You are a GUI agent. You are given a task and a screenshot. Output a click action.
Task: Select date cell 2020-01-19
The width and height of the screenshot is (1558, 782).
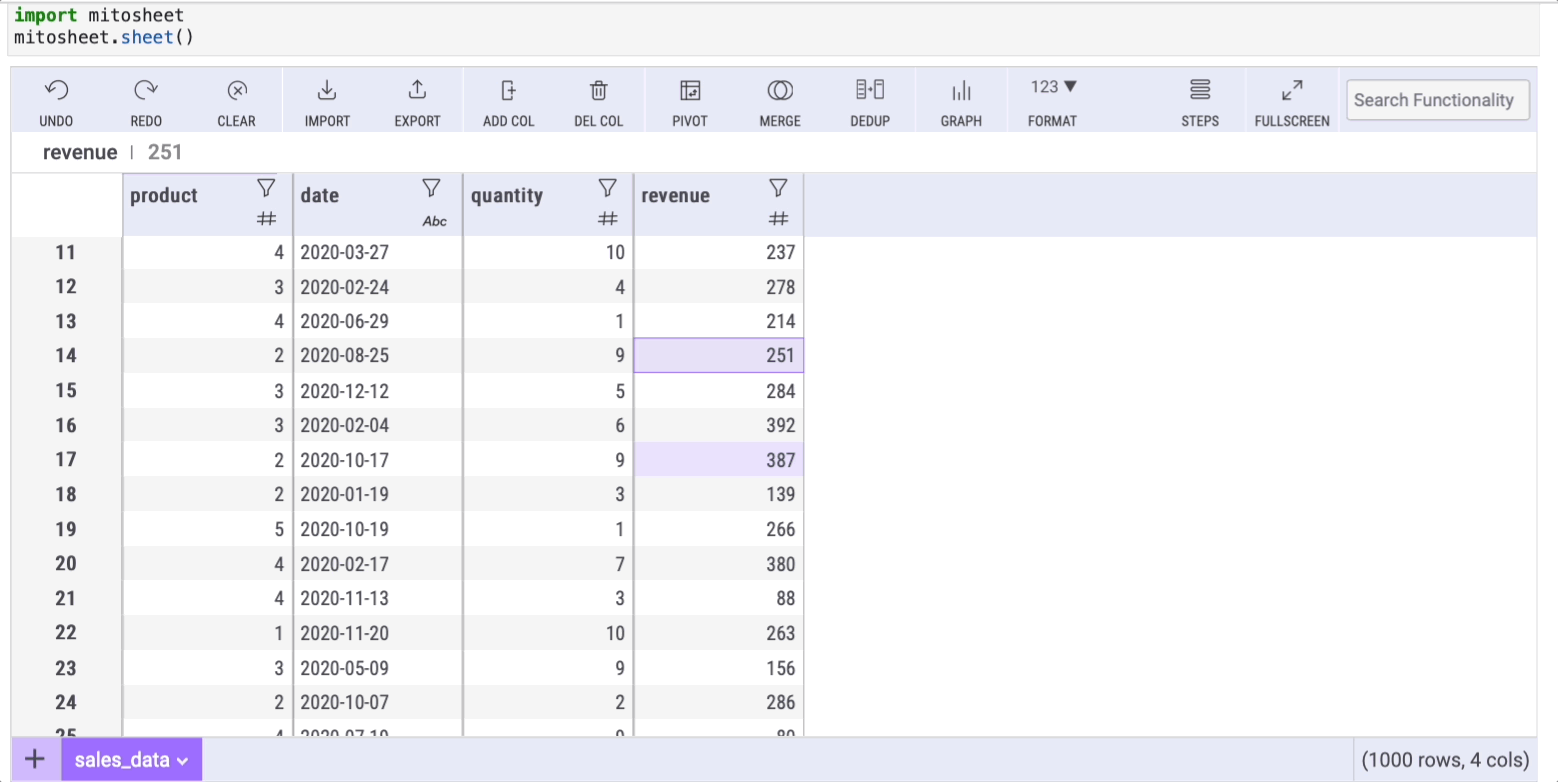(x=378, y=494)
